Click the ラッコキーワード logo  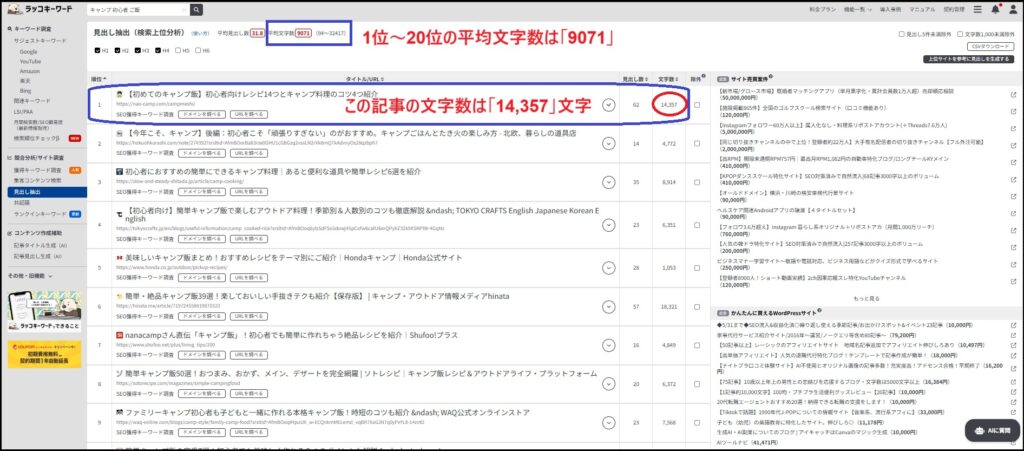pos(40,10)
